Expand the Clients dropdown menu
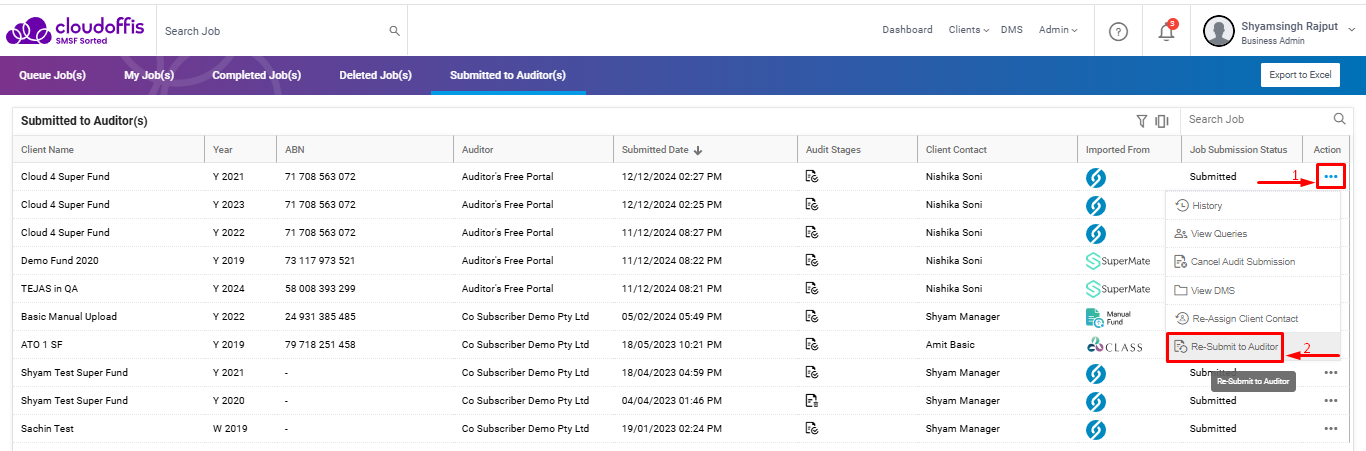This screenshot has width=1366, height=451. [968, 30]
